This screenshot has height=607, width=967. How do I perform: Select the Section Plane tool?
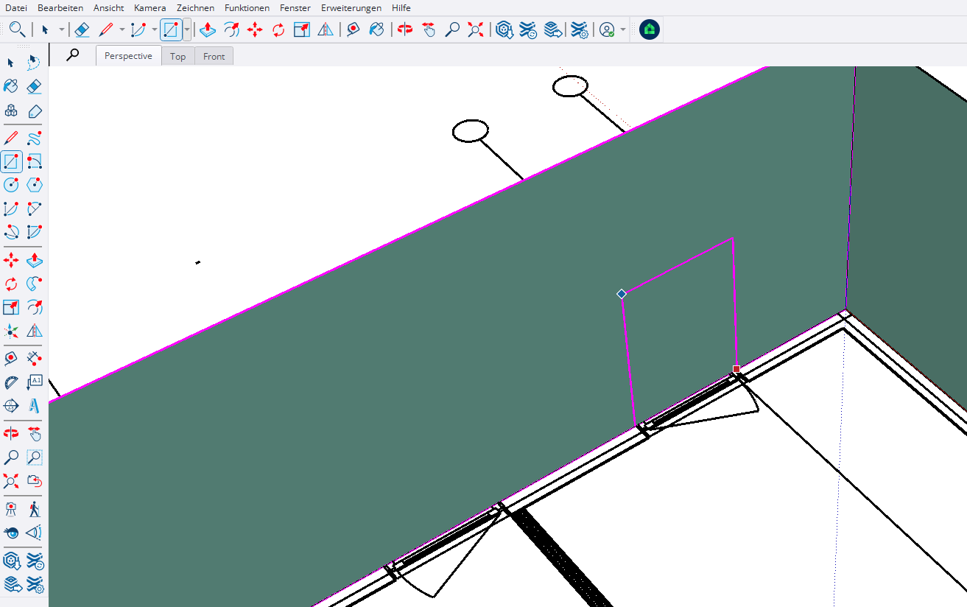coord(11,406)
